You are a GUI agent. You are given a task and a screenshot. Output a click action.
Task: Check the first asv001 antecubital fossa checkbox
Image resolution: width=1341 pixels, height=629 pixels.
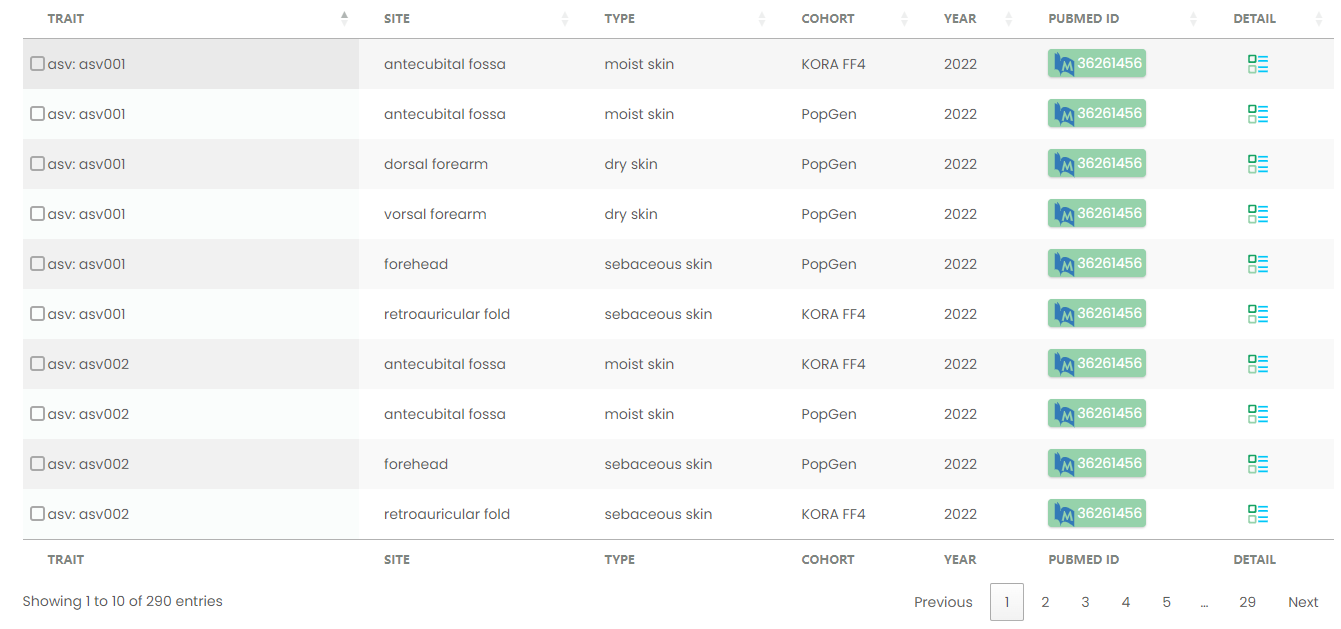point(37,64)
